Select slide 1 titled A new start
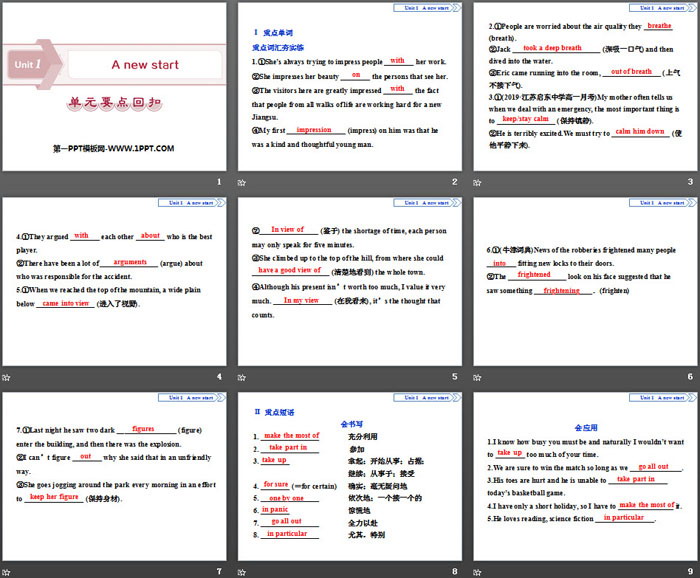 pyautogui.click(x=114, y=87)
